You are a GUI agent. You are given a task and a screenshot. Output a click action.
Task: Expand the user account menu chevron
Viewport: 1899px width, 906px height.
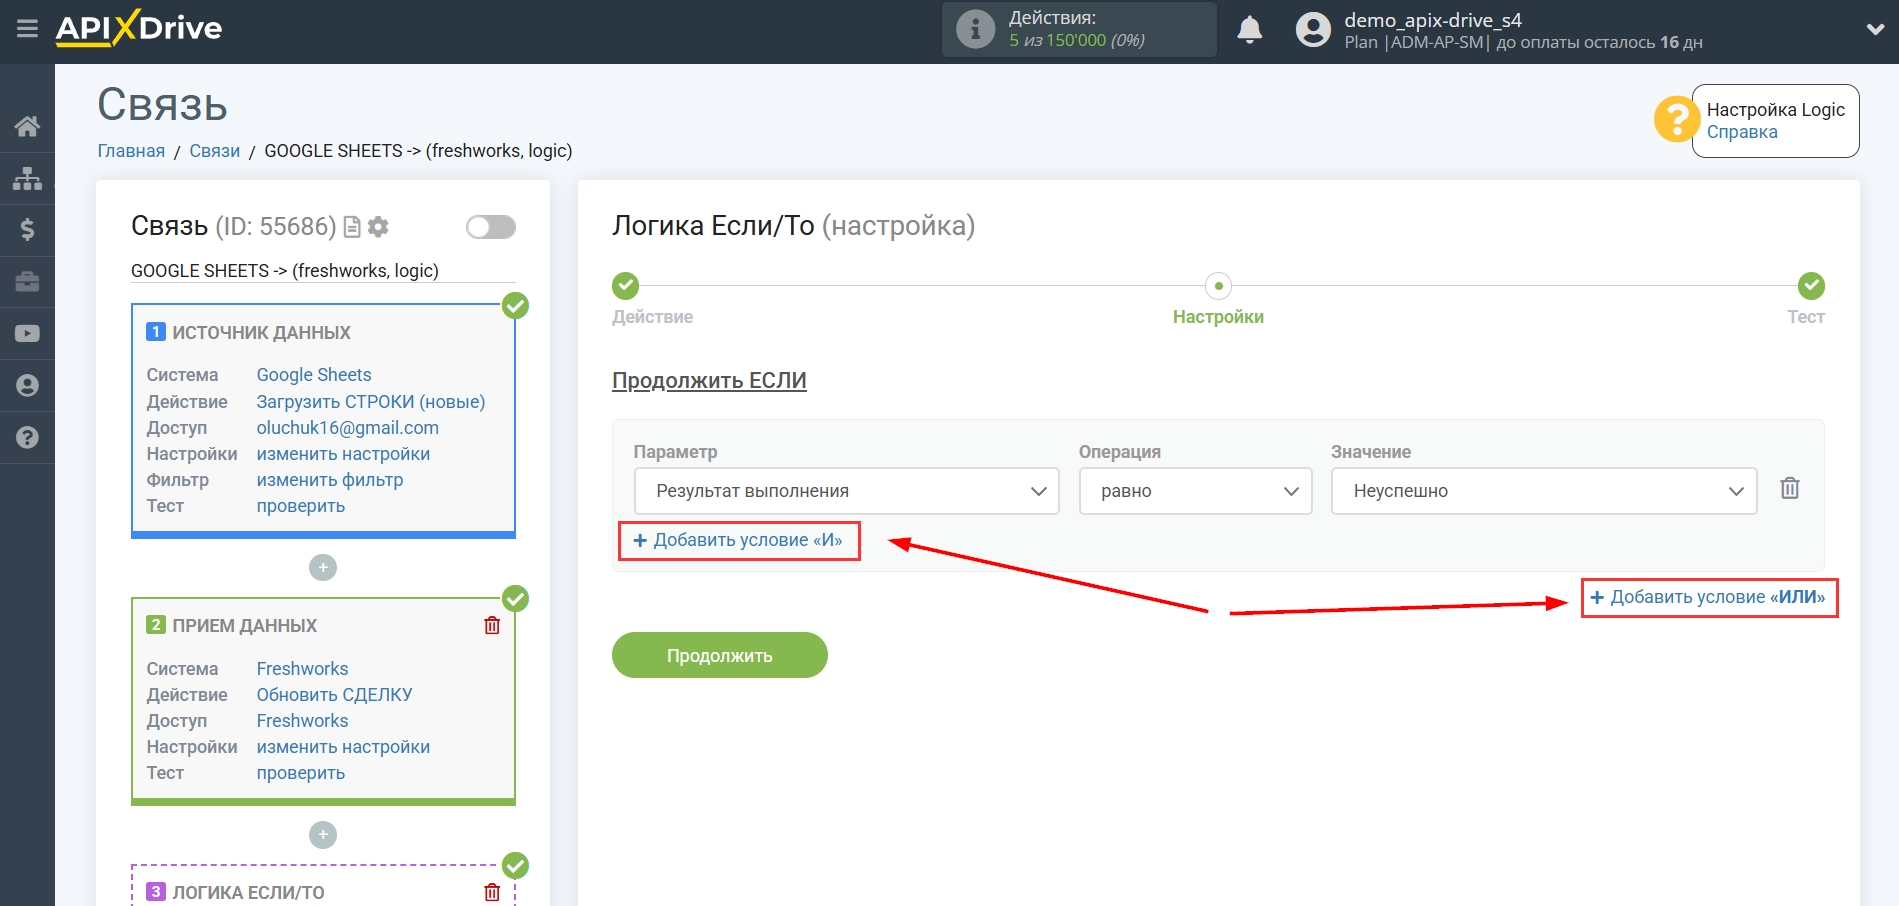[1875, 30]
